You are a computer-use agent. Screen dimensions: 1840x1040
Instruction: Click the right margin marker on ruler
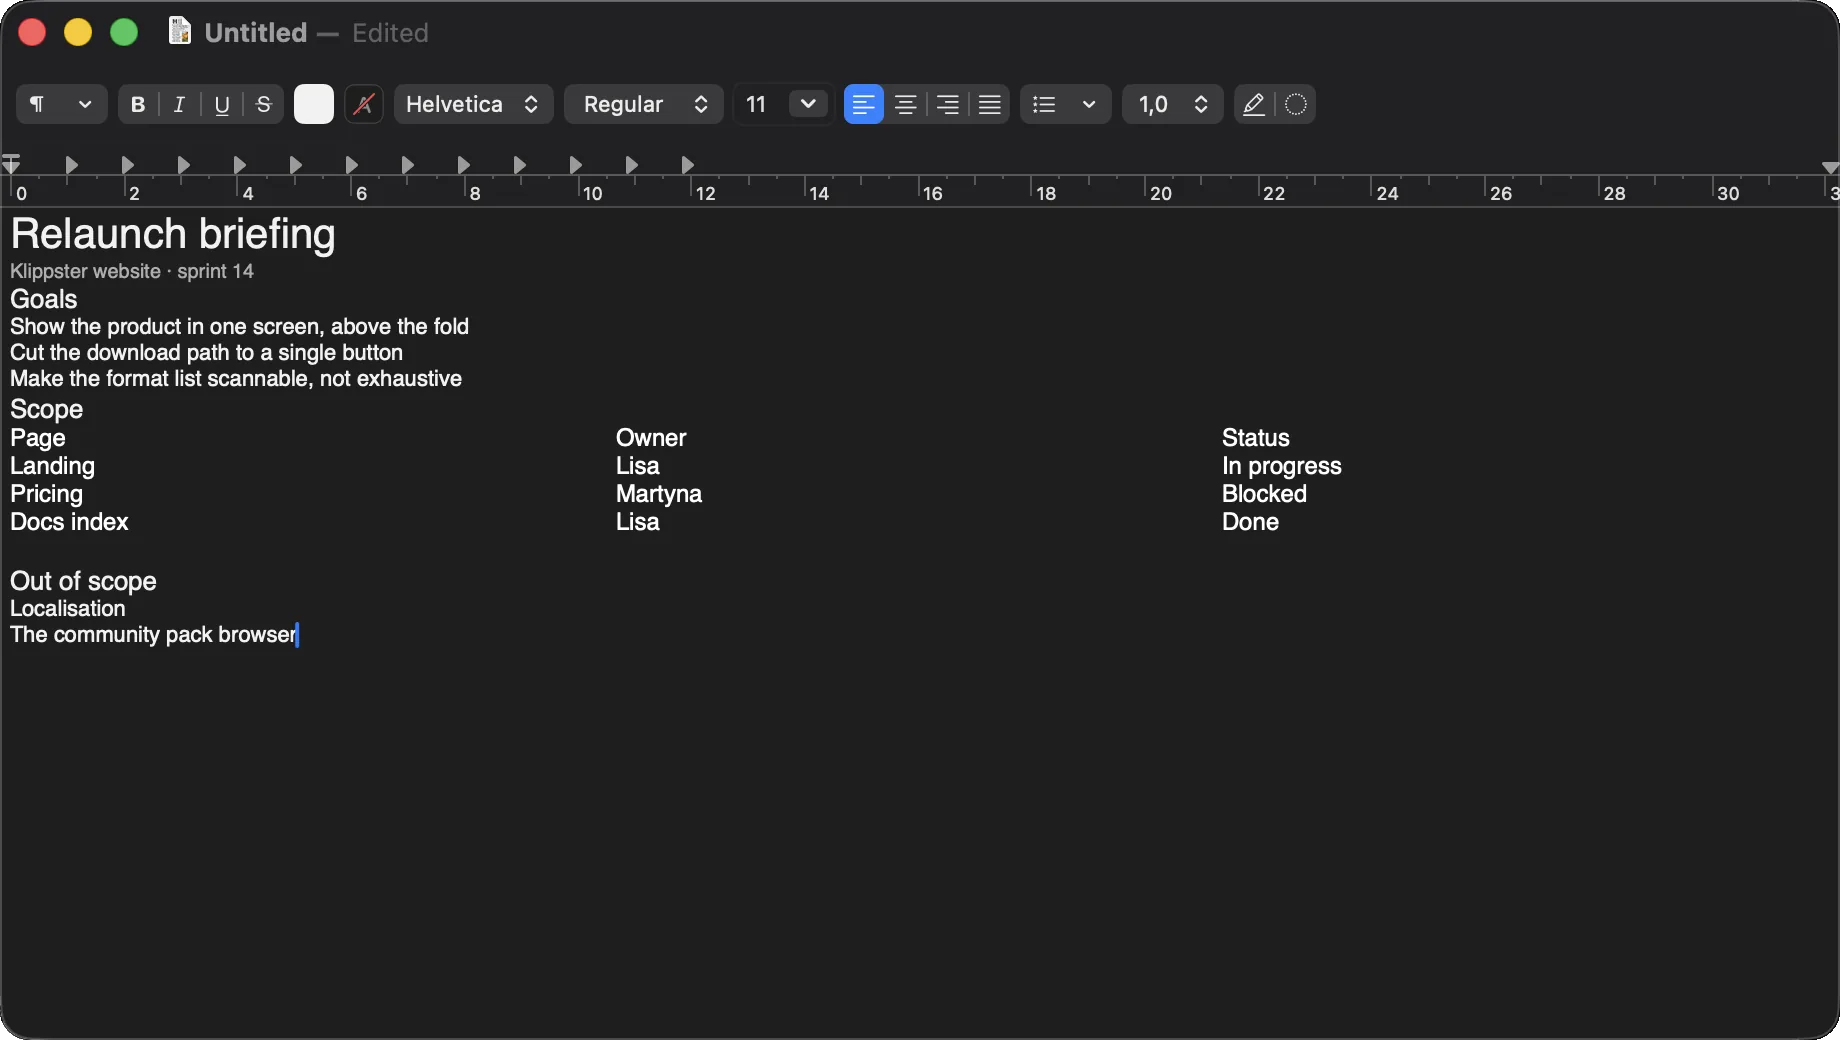(1830, 167)
